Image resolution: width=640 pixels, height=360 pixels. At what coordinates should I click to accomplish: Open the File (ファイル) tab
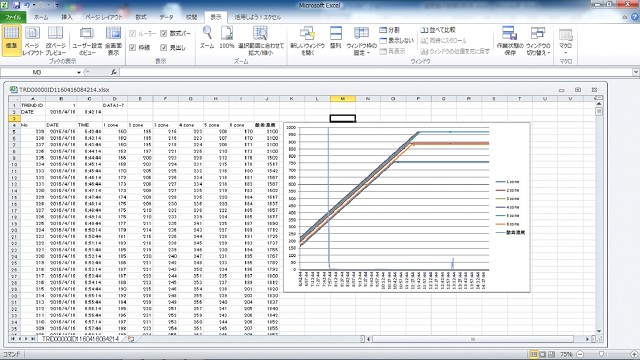13,17
